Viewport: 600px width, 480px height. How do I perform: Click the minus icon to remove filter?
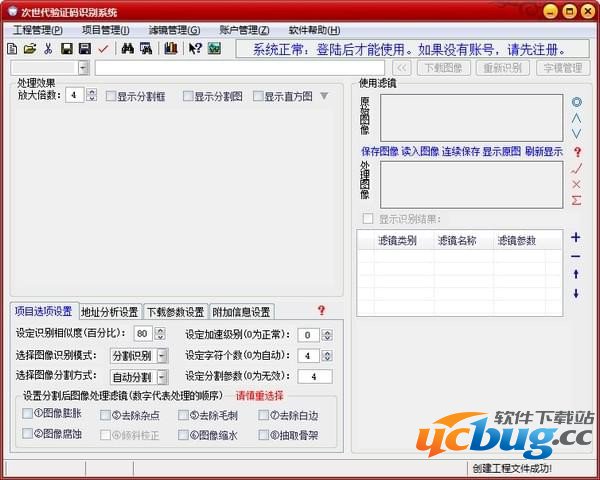pos(576,256)
